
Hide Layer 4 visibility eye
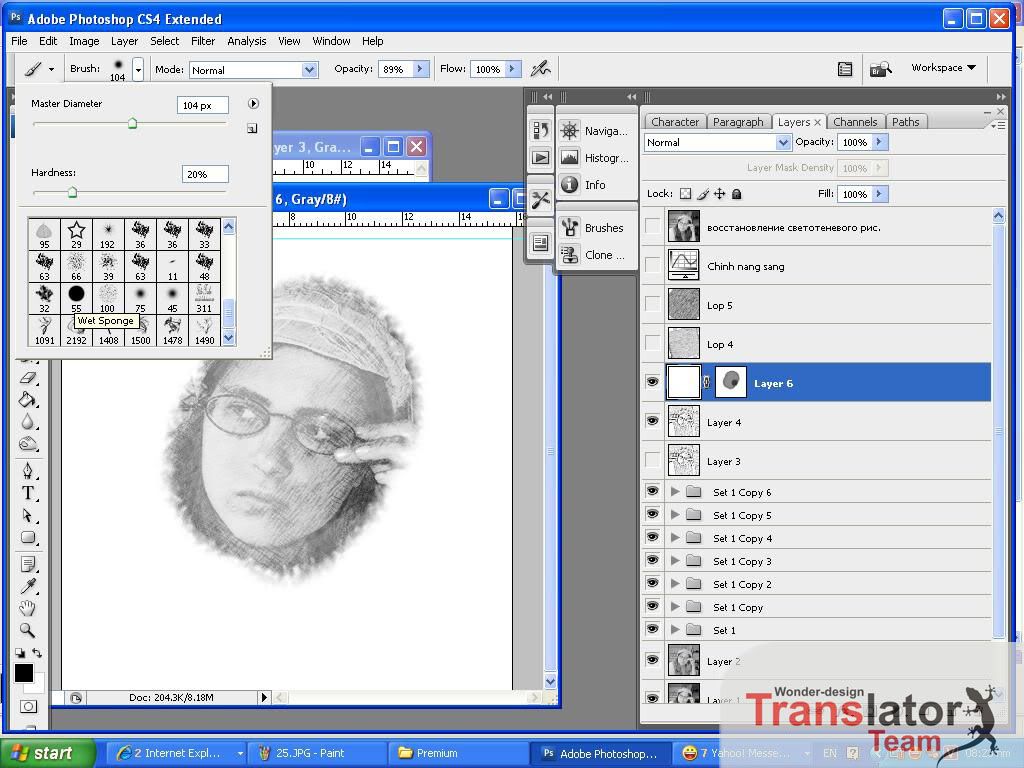pyautogui.click(x=652, y=421)
